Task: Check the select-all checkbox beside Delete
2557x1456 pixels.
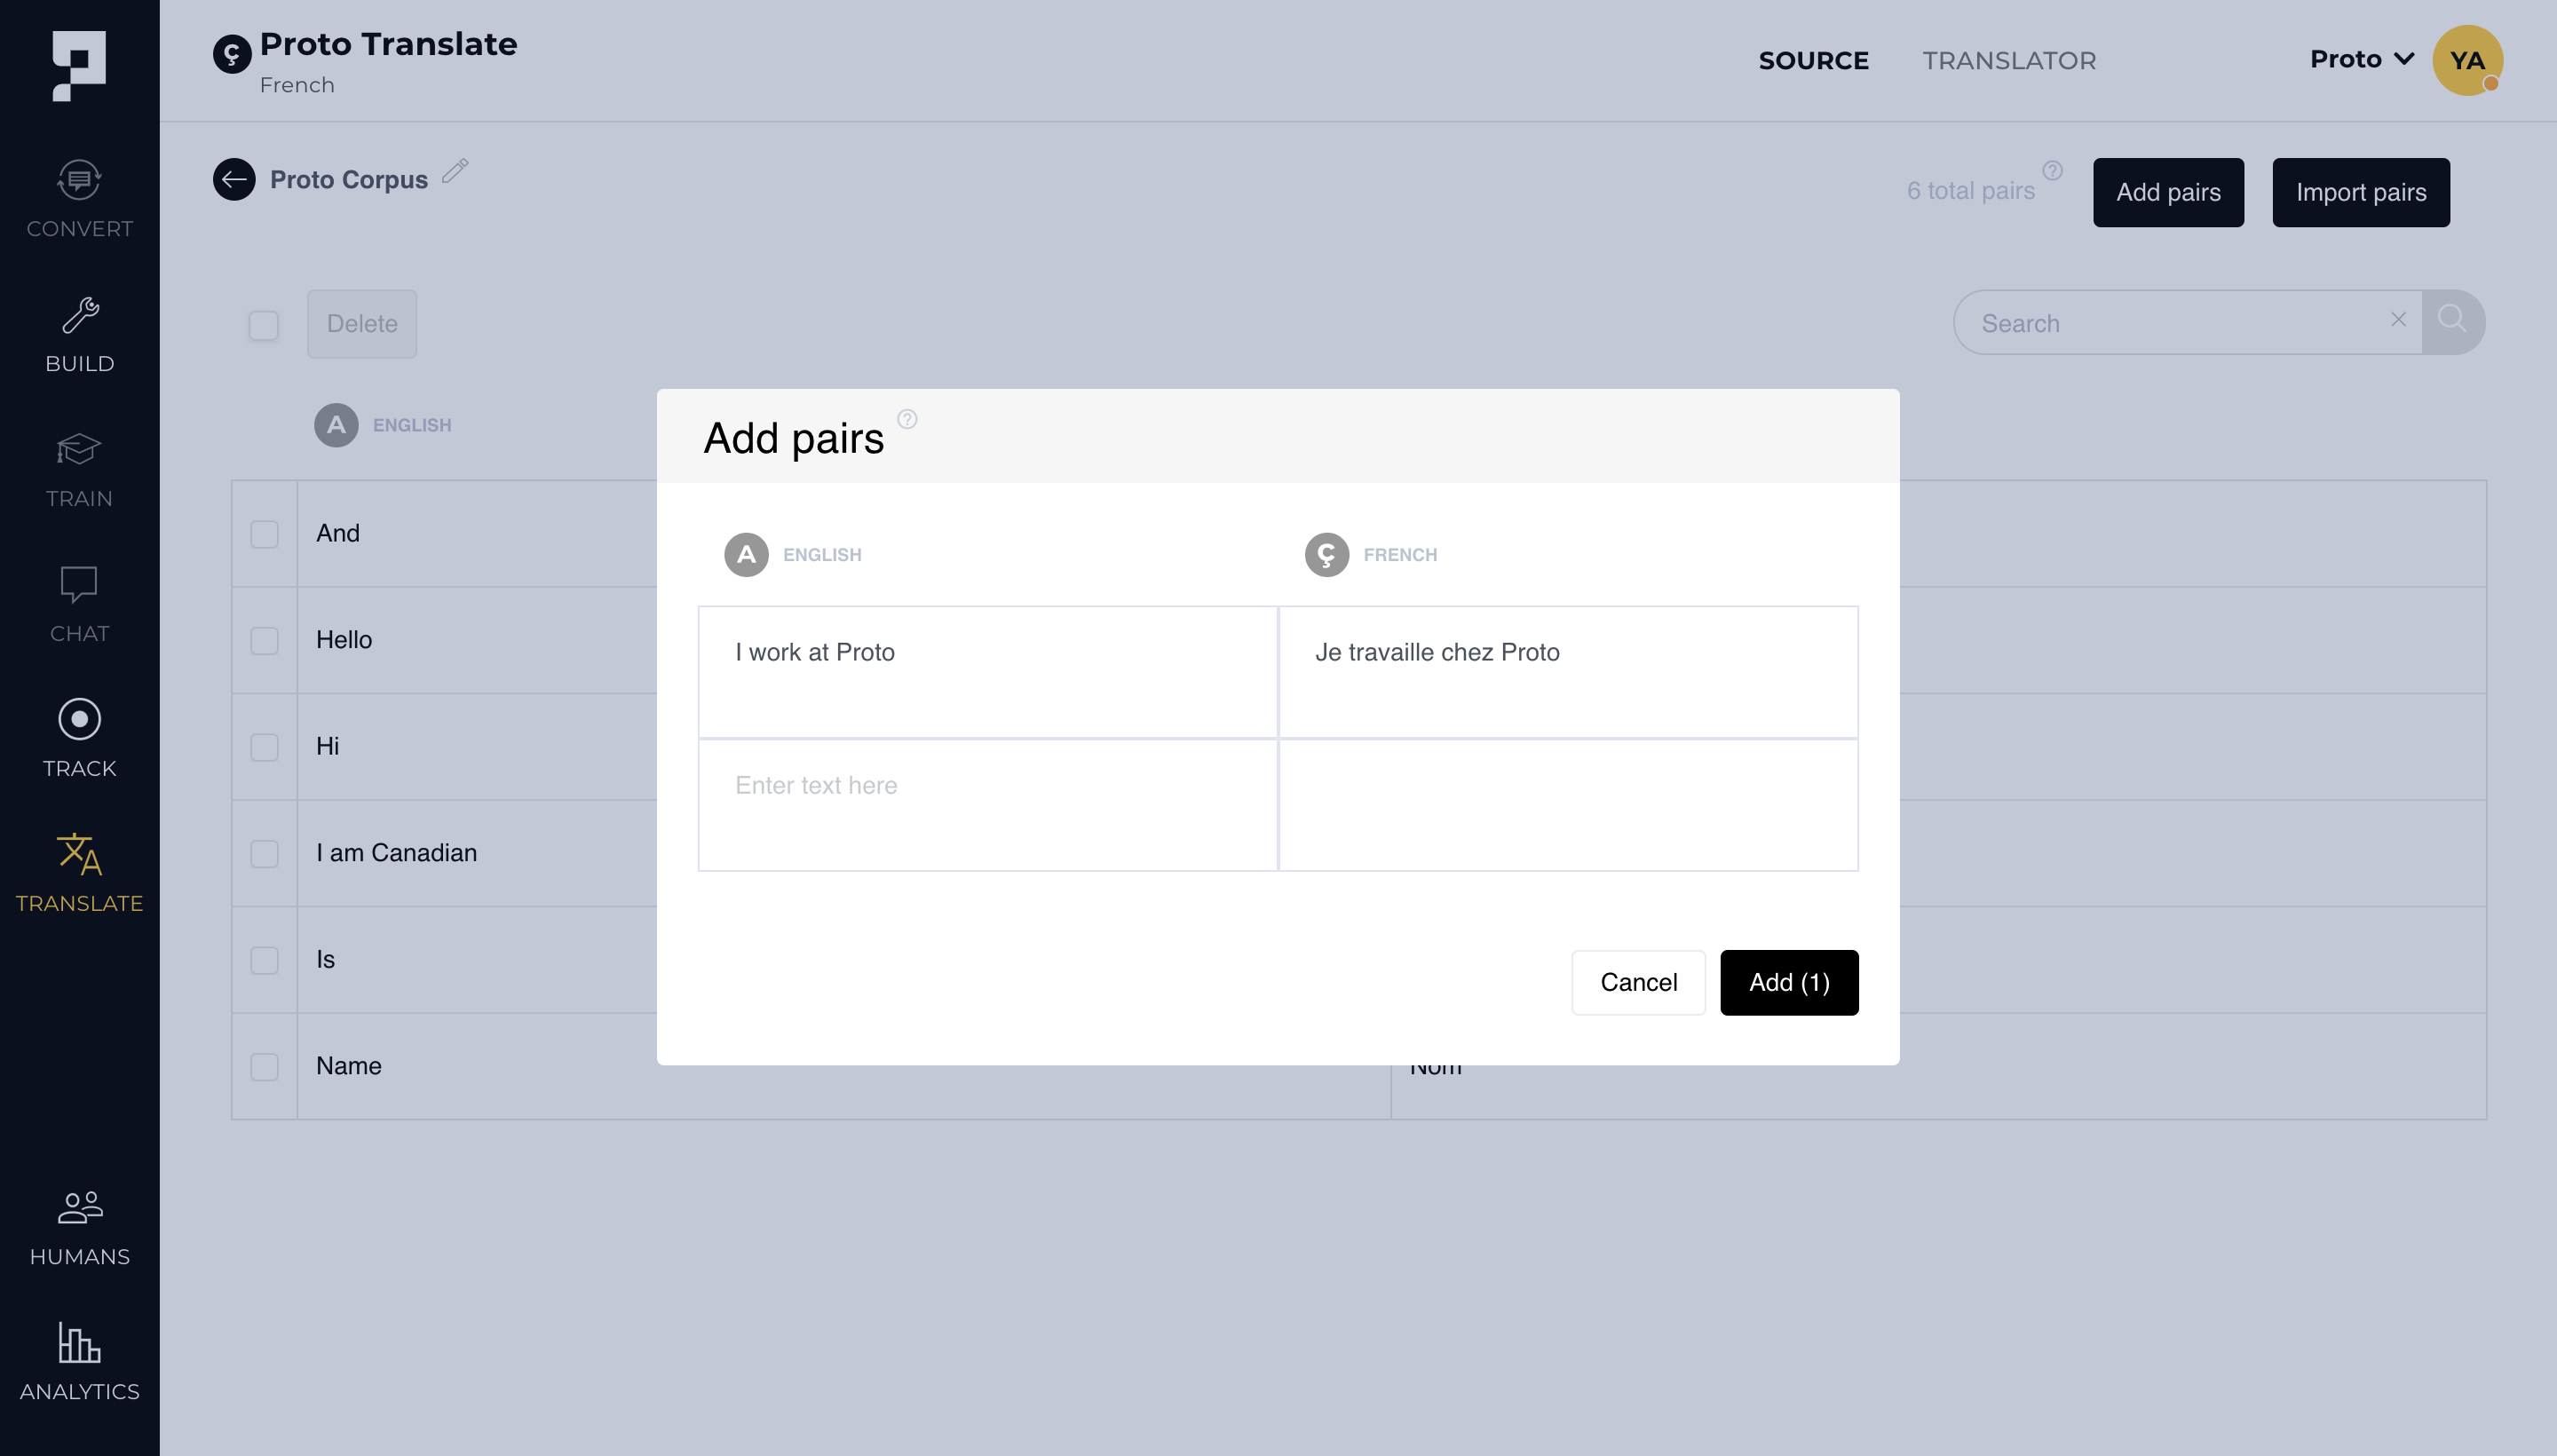Action: pyautogui.click(x=264, y=325)
